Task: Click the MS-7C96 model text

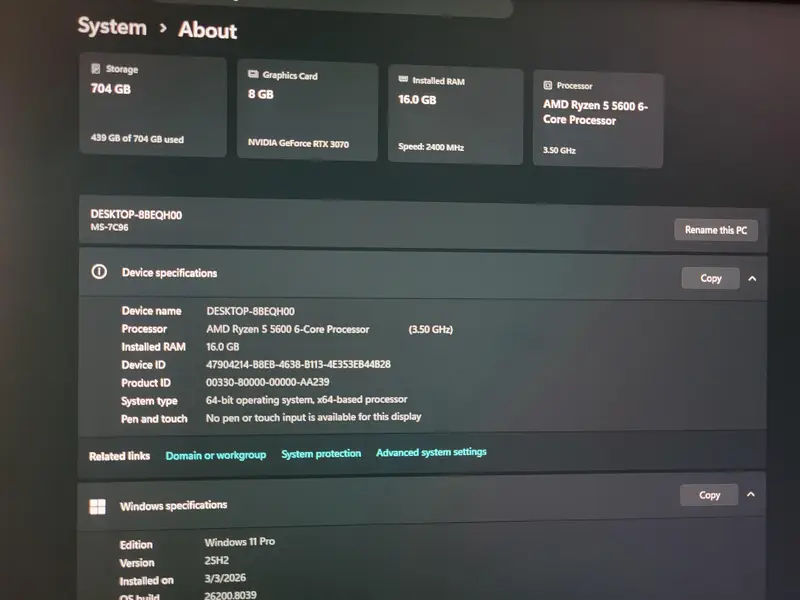Action: tap(109, 227)
